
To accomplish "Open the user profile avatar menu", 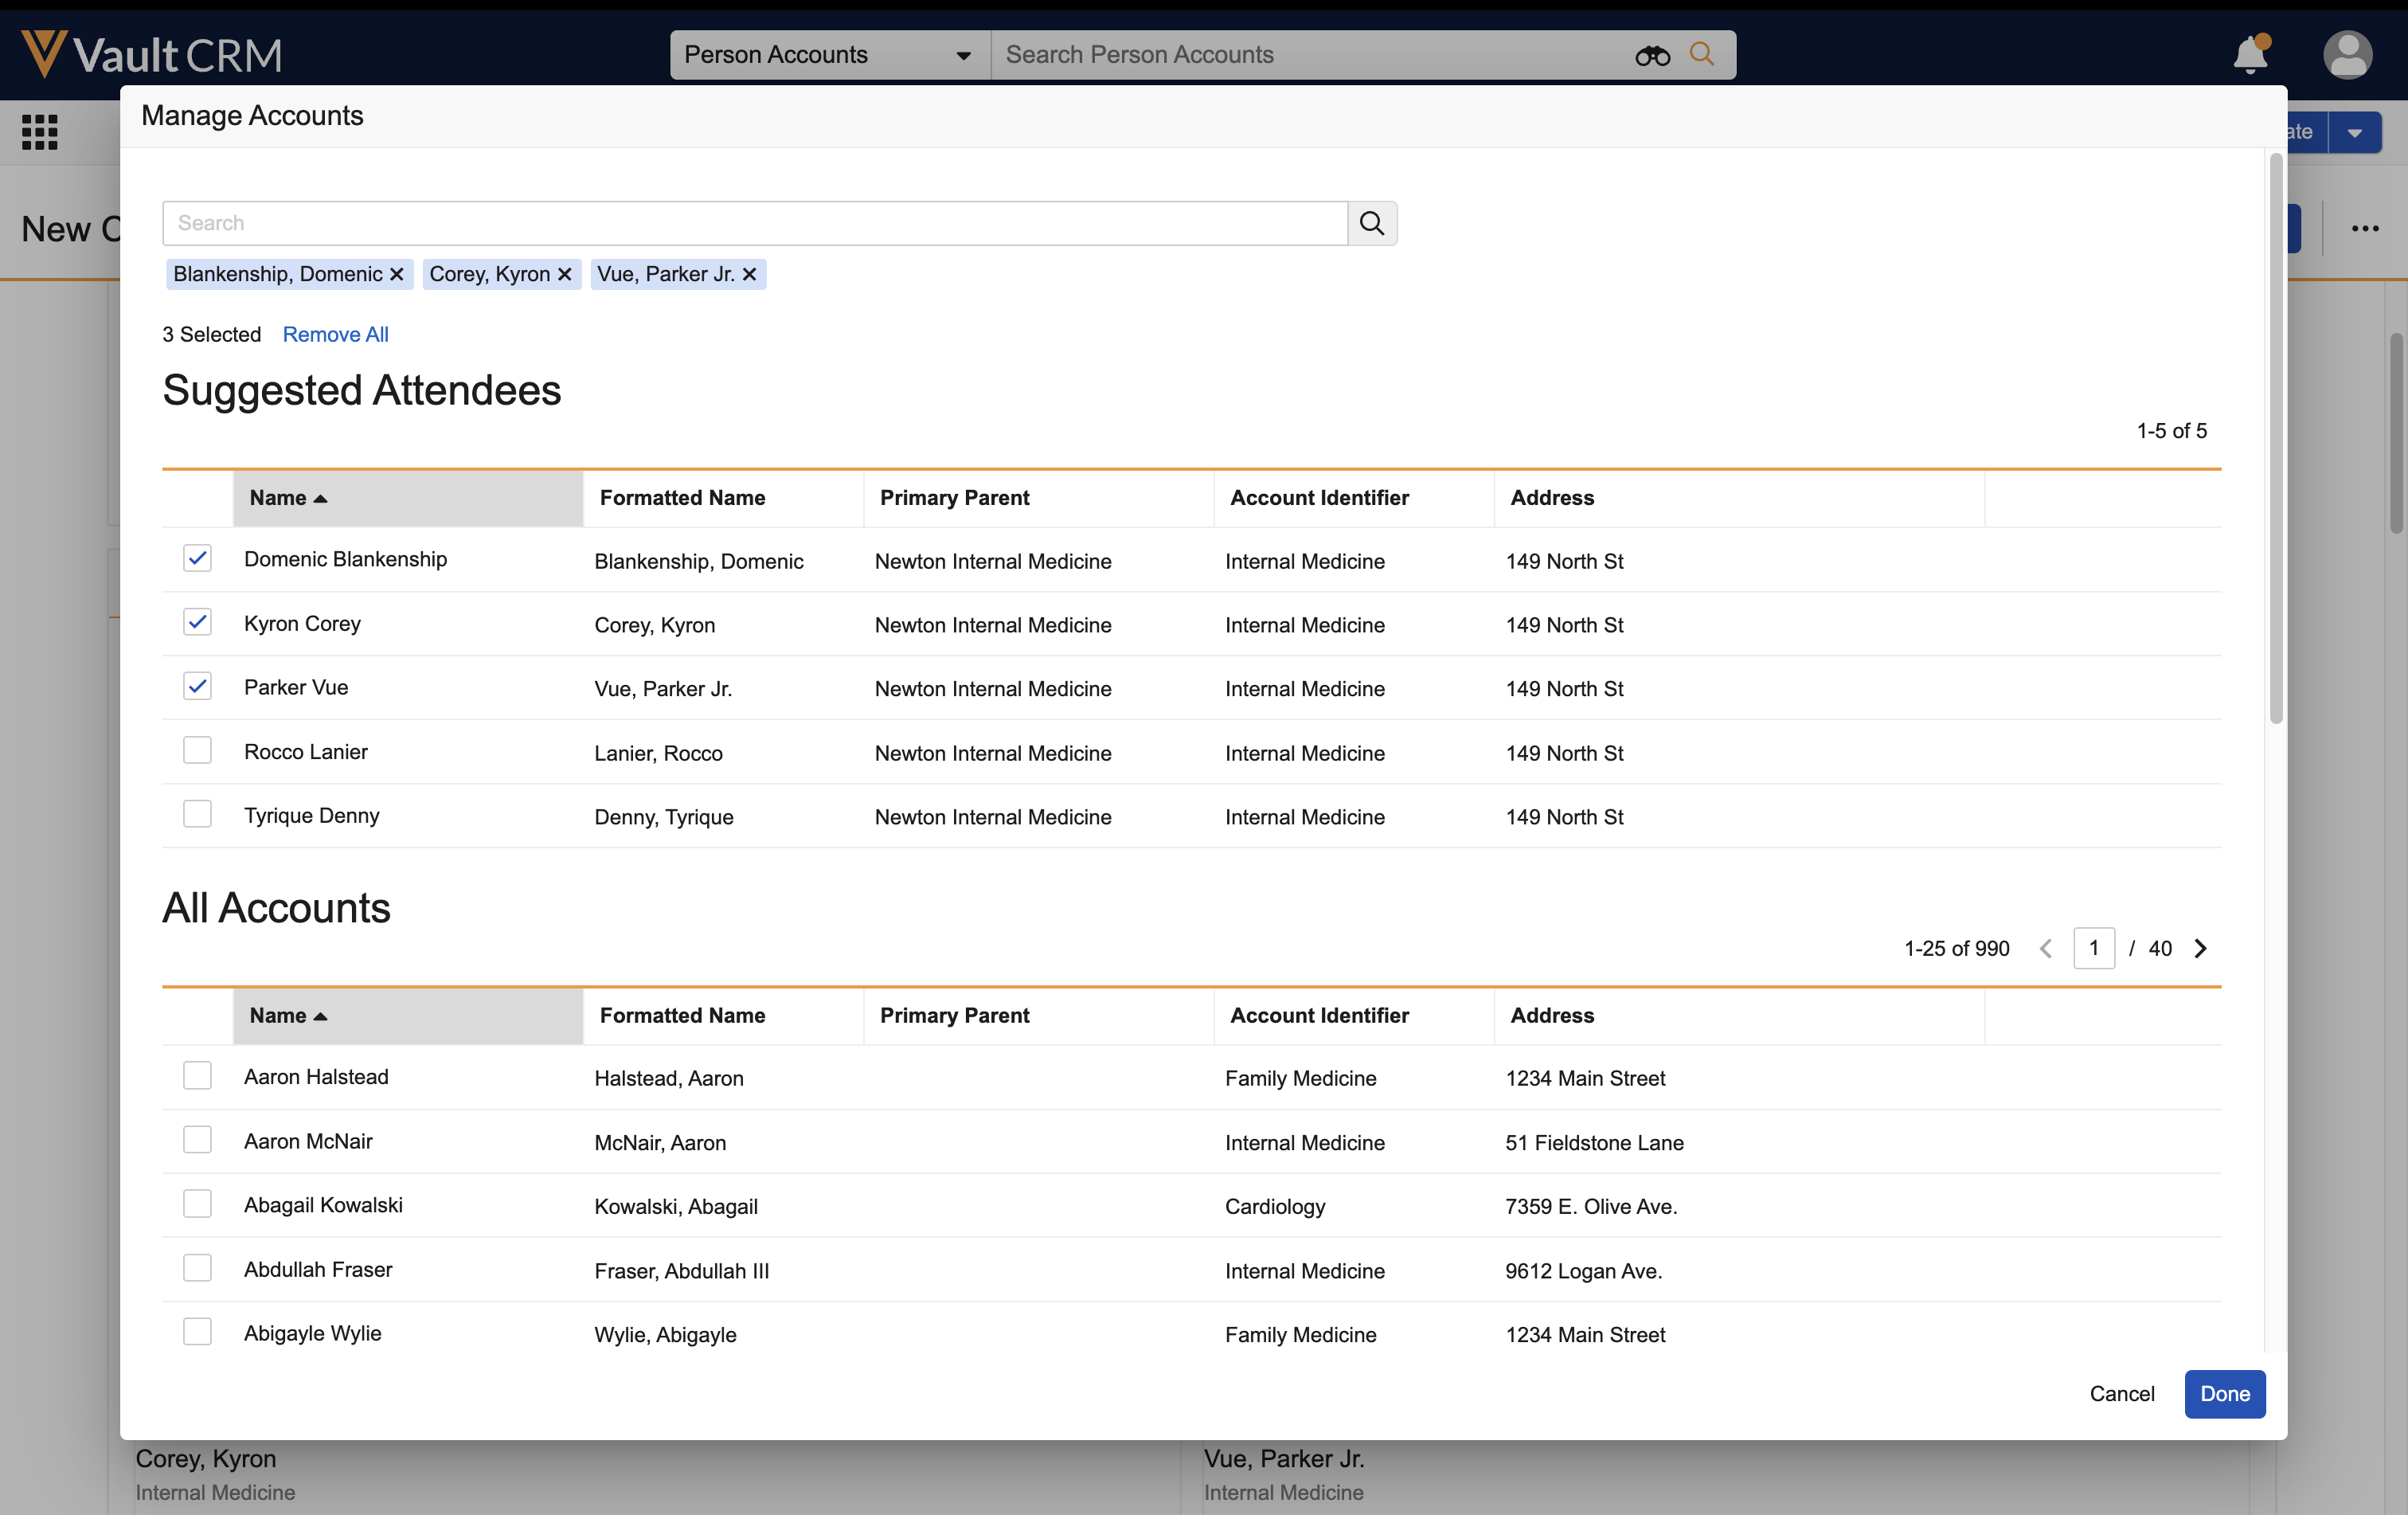I will point(2346,55).
